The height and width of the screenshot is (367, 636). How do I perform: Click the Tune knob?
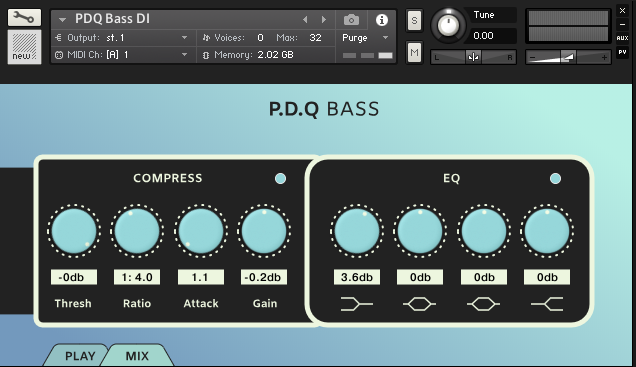click(x=448, y=26)
